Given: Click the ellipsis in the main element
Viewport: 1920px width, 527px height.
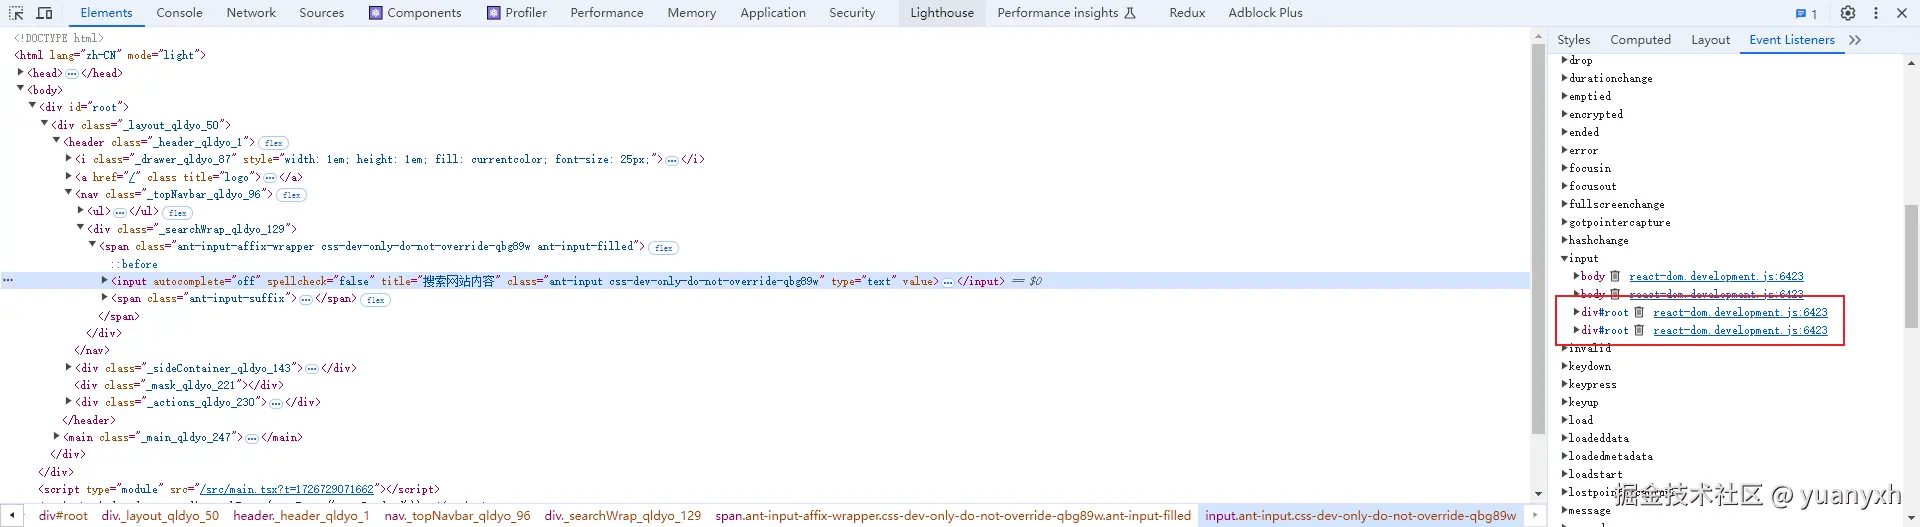Looking at the screenshot, I should (253, 438).
